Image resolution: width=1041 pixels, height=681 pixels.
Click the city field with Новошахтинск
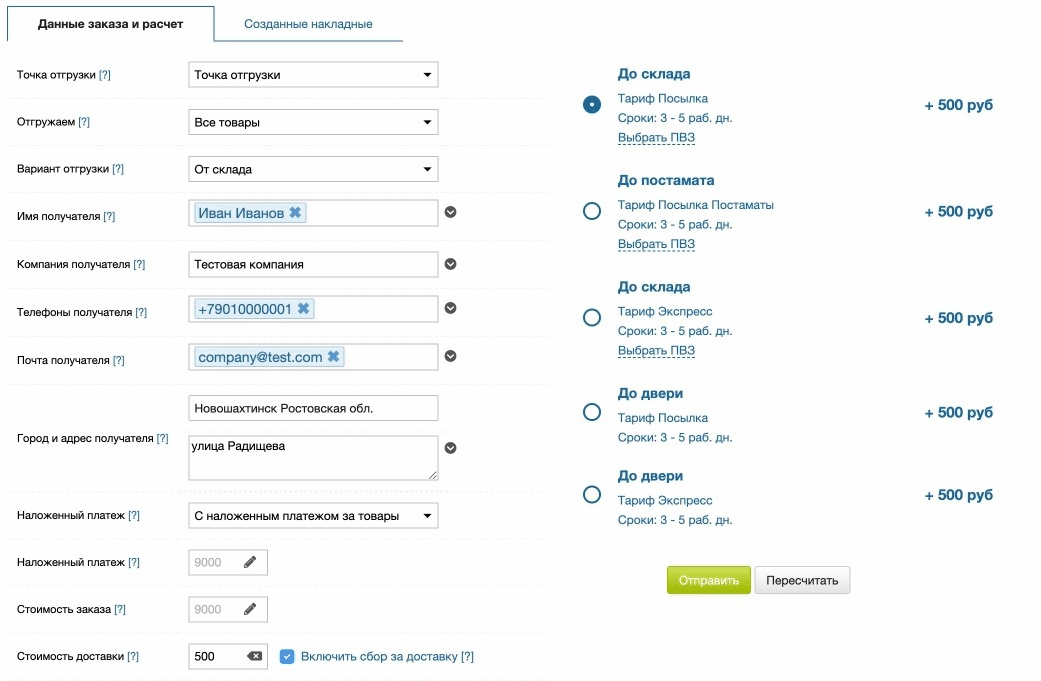[313, 408]
